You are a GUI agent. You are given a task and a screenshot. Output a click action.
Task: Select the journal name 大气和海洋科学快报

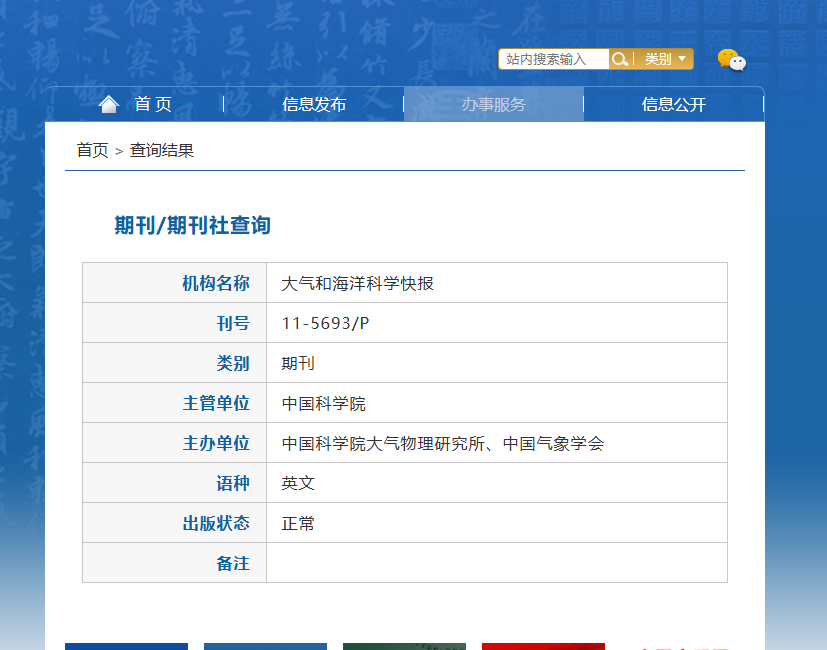click(x=358, y=283)
